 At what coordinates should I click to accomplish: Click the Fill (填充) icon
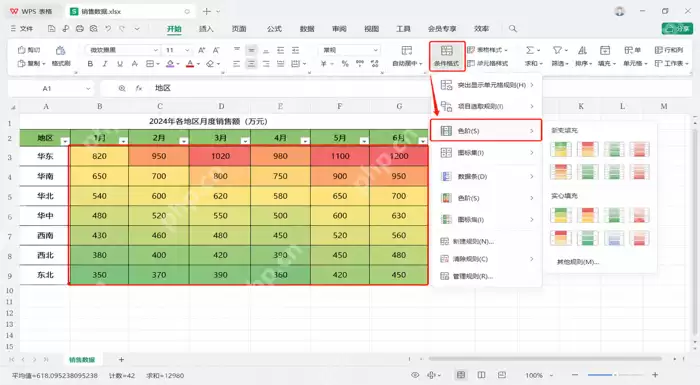(x=605, y=50)
